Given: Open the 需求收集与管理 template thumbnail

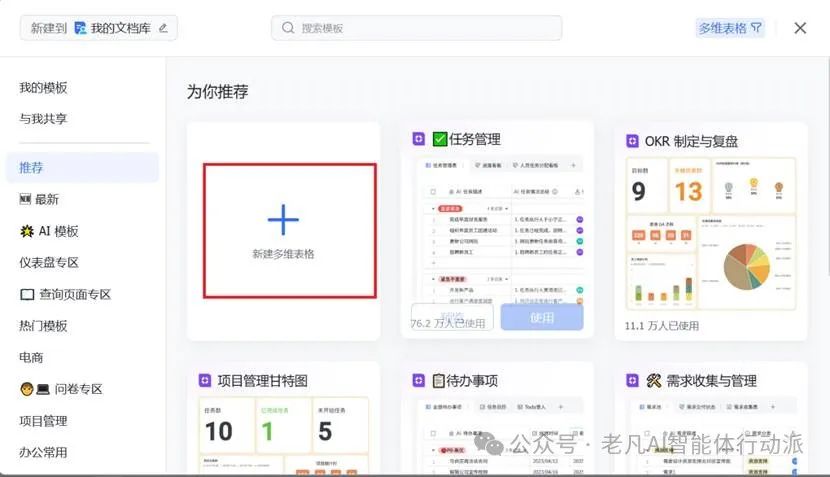Looking at the screenshot, I should tap(712, 434).
